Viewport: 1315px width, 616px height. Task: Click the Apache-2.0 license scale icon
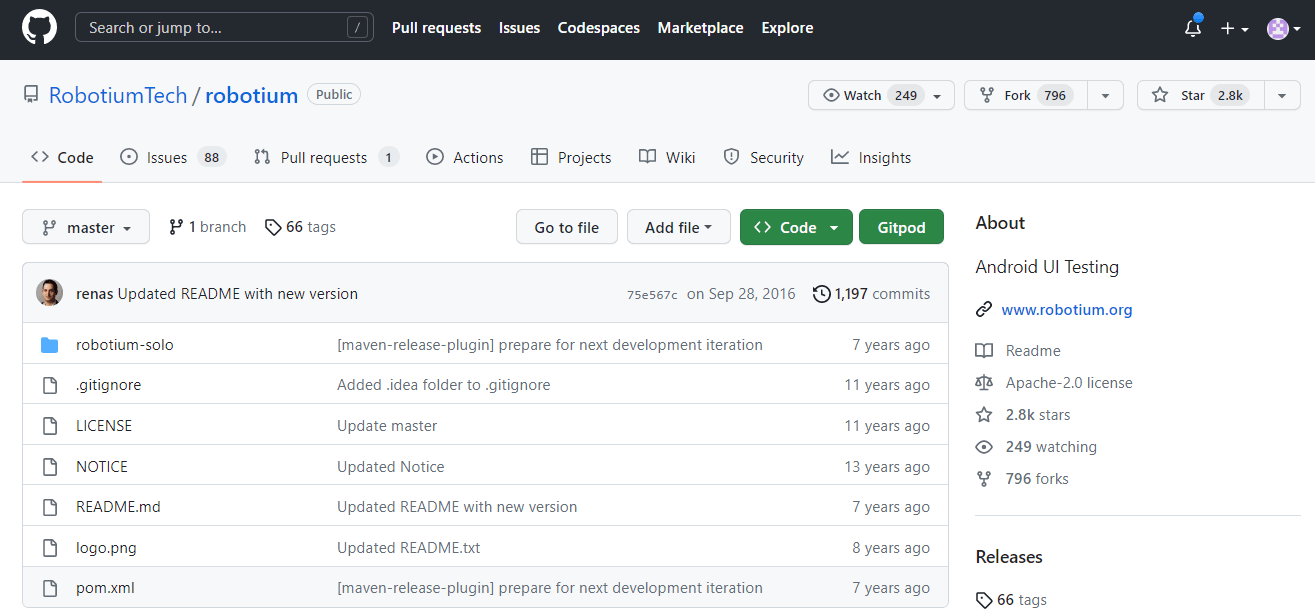click(984, 383)
